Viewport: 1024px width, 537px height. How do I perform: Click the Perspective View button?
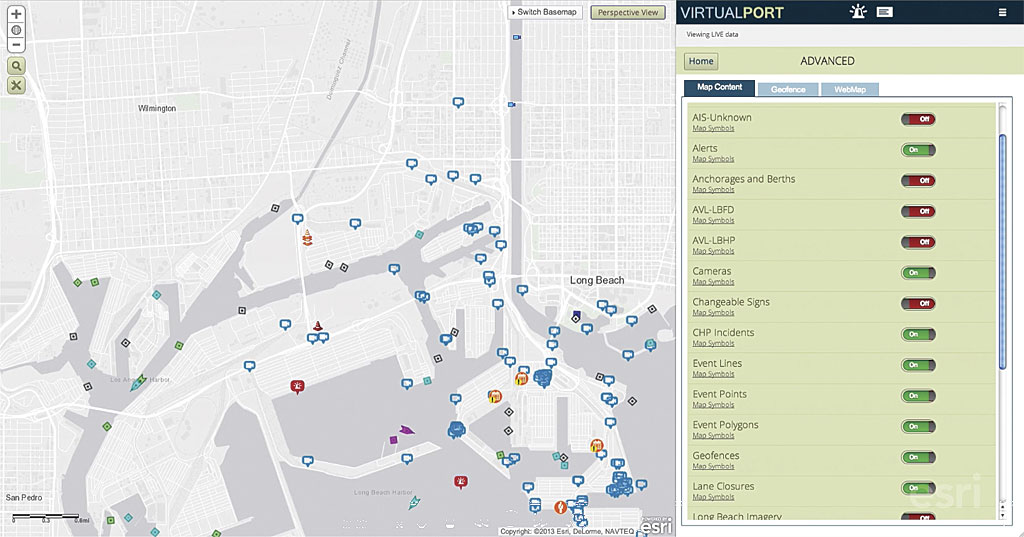628,12
